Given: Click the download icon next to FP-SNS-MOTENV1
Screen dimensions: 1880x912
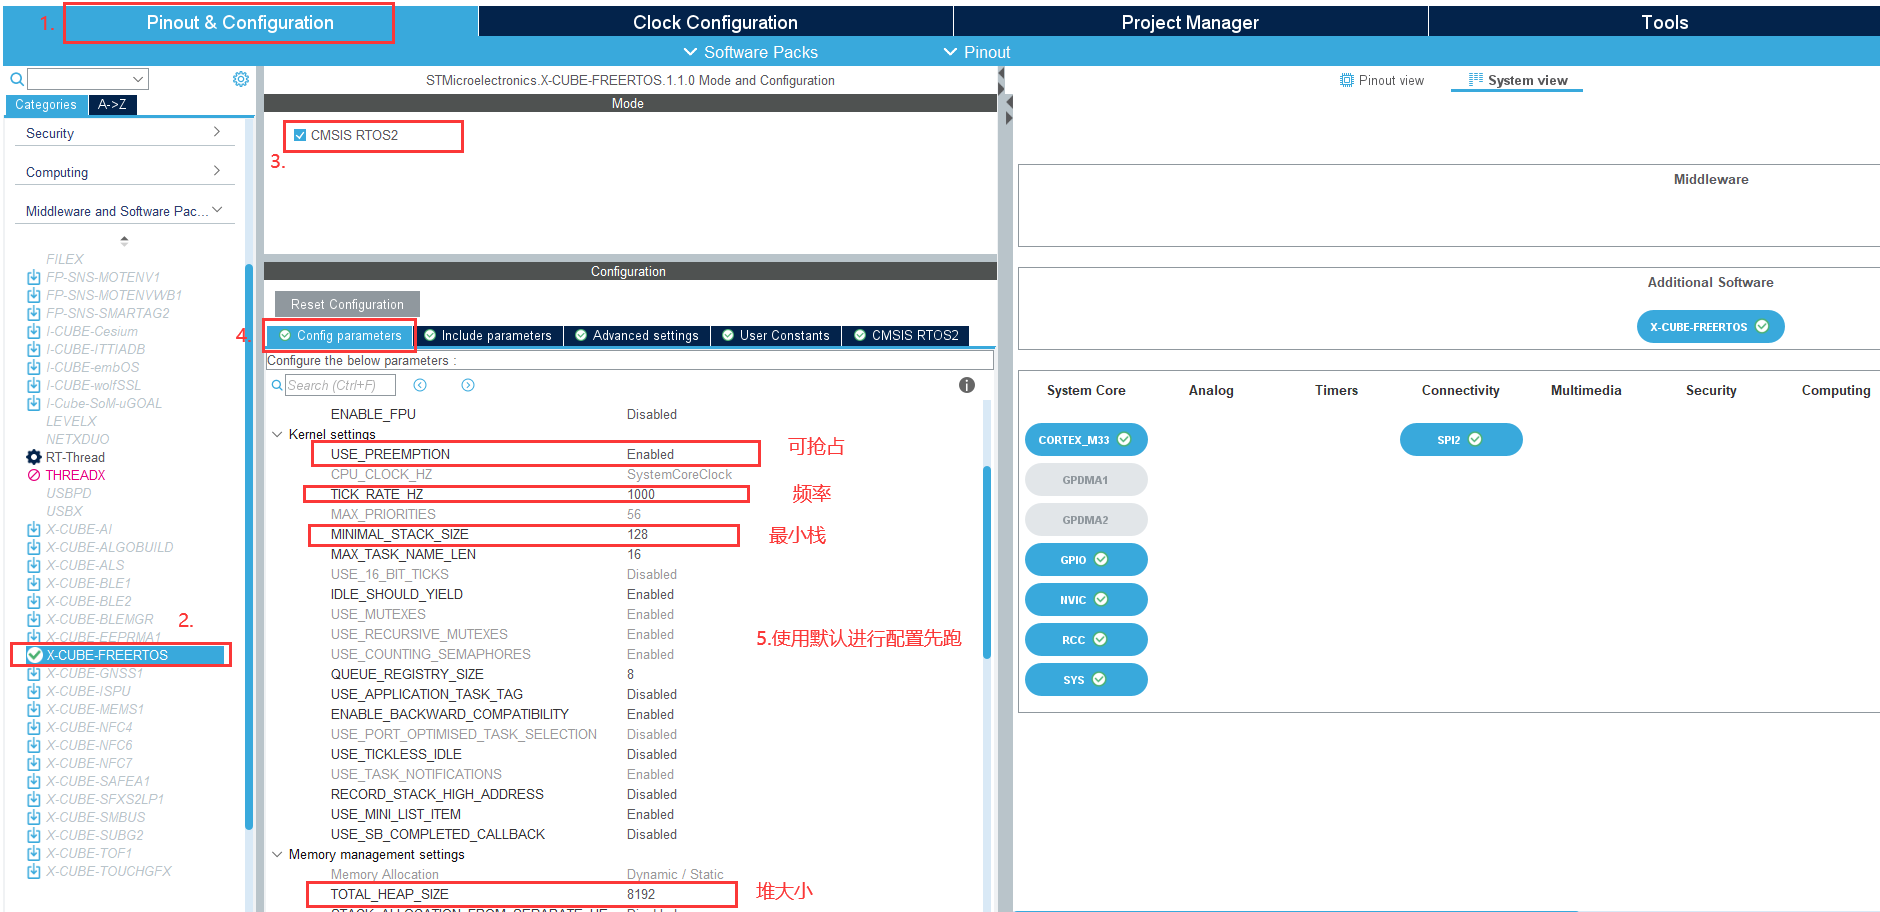Looking at the screenshot, I should coord(34,277).
